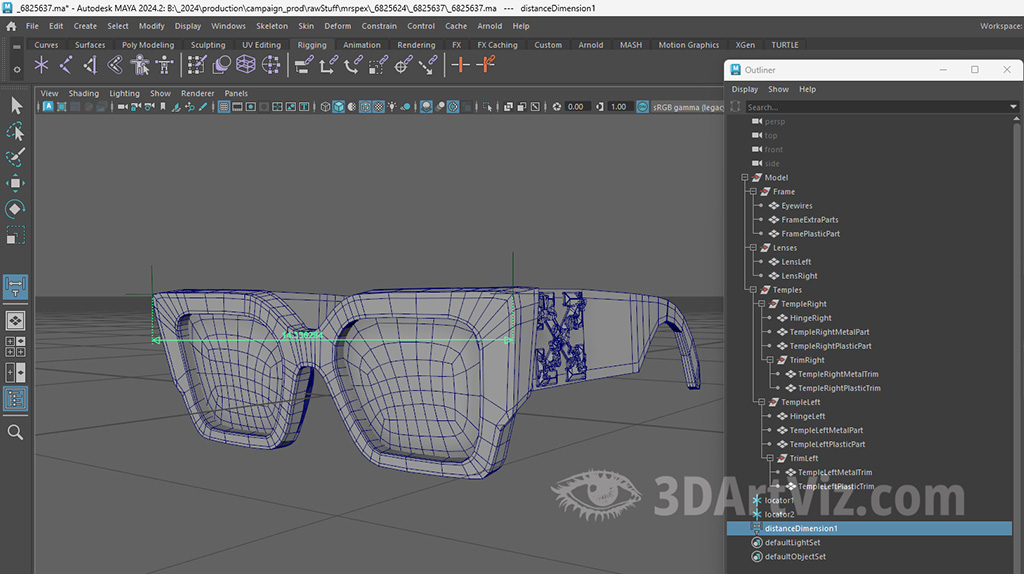This screenshot has height=574, width=1024.
Task: Open the search magnifier in left sidebar
Action: [x=15, y=432]
